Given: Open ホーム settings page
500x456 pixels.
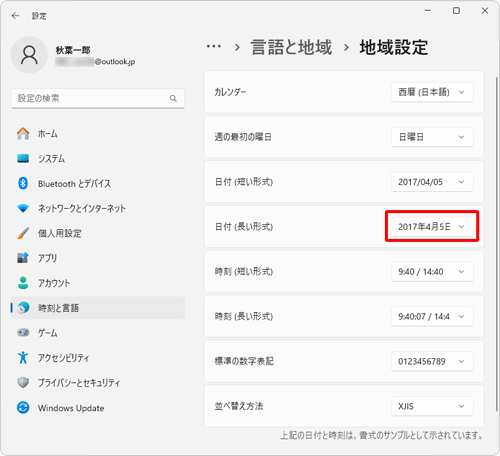Looking at the screenshot, I should (98, 134).
